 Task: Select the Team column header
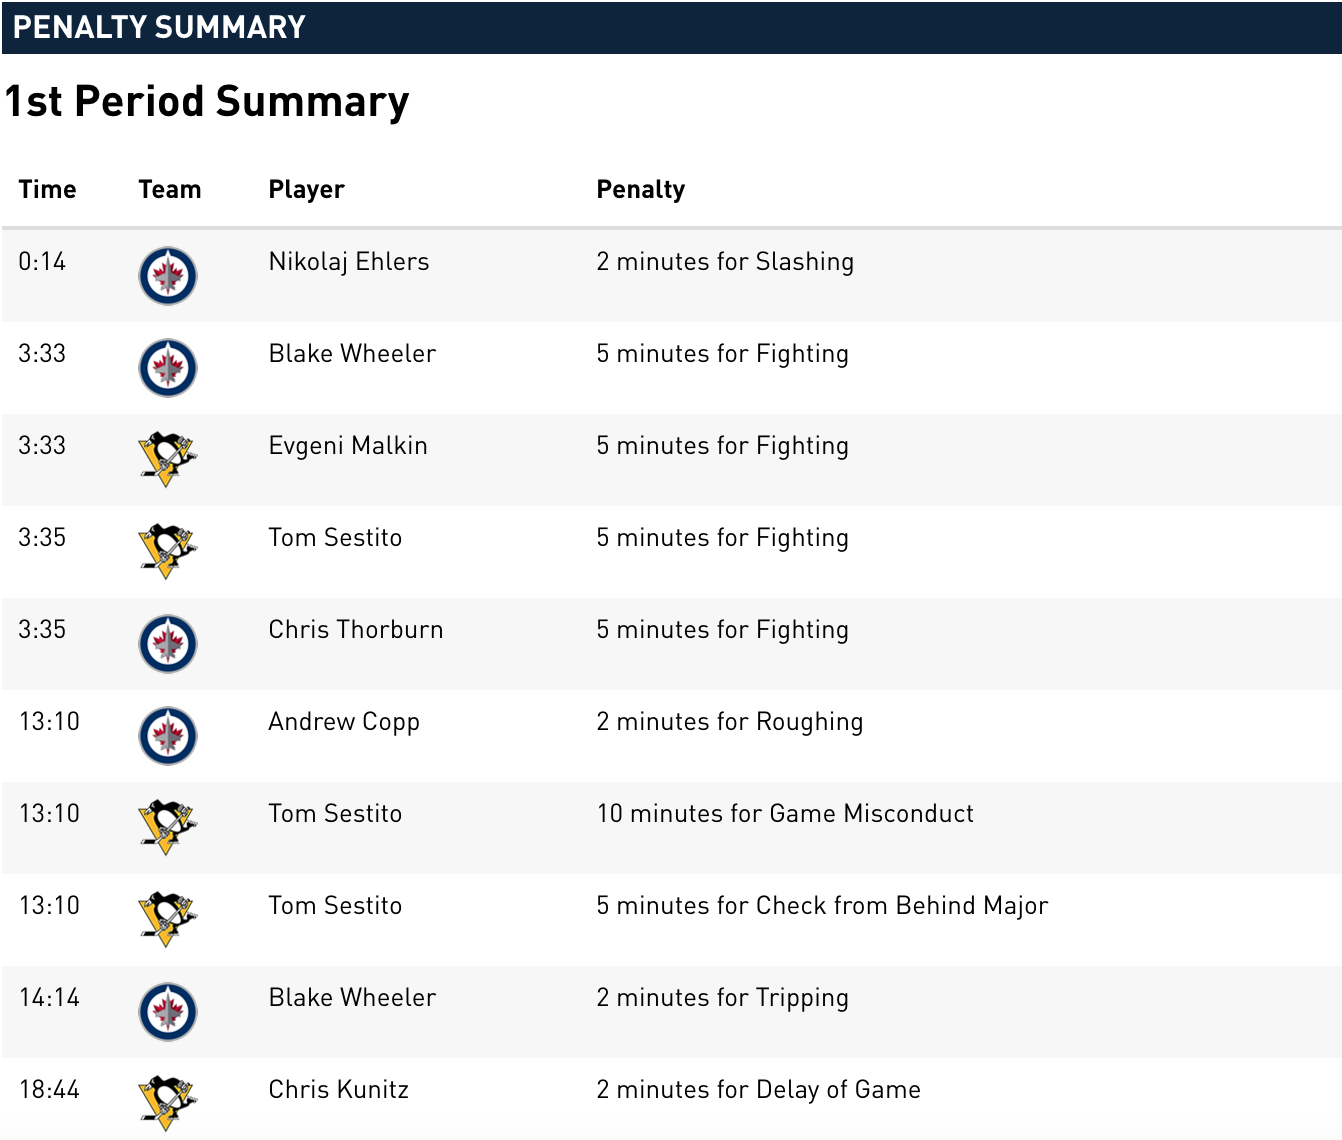[170, 189]
